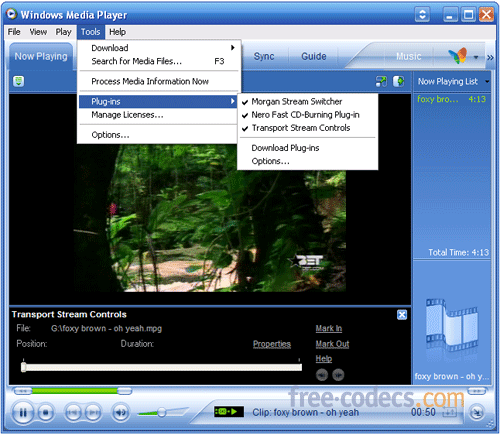
Task: Switch to the Guide tab
Action: tap(314, 56)
